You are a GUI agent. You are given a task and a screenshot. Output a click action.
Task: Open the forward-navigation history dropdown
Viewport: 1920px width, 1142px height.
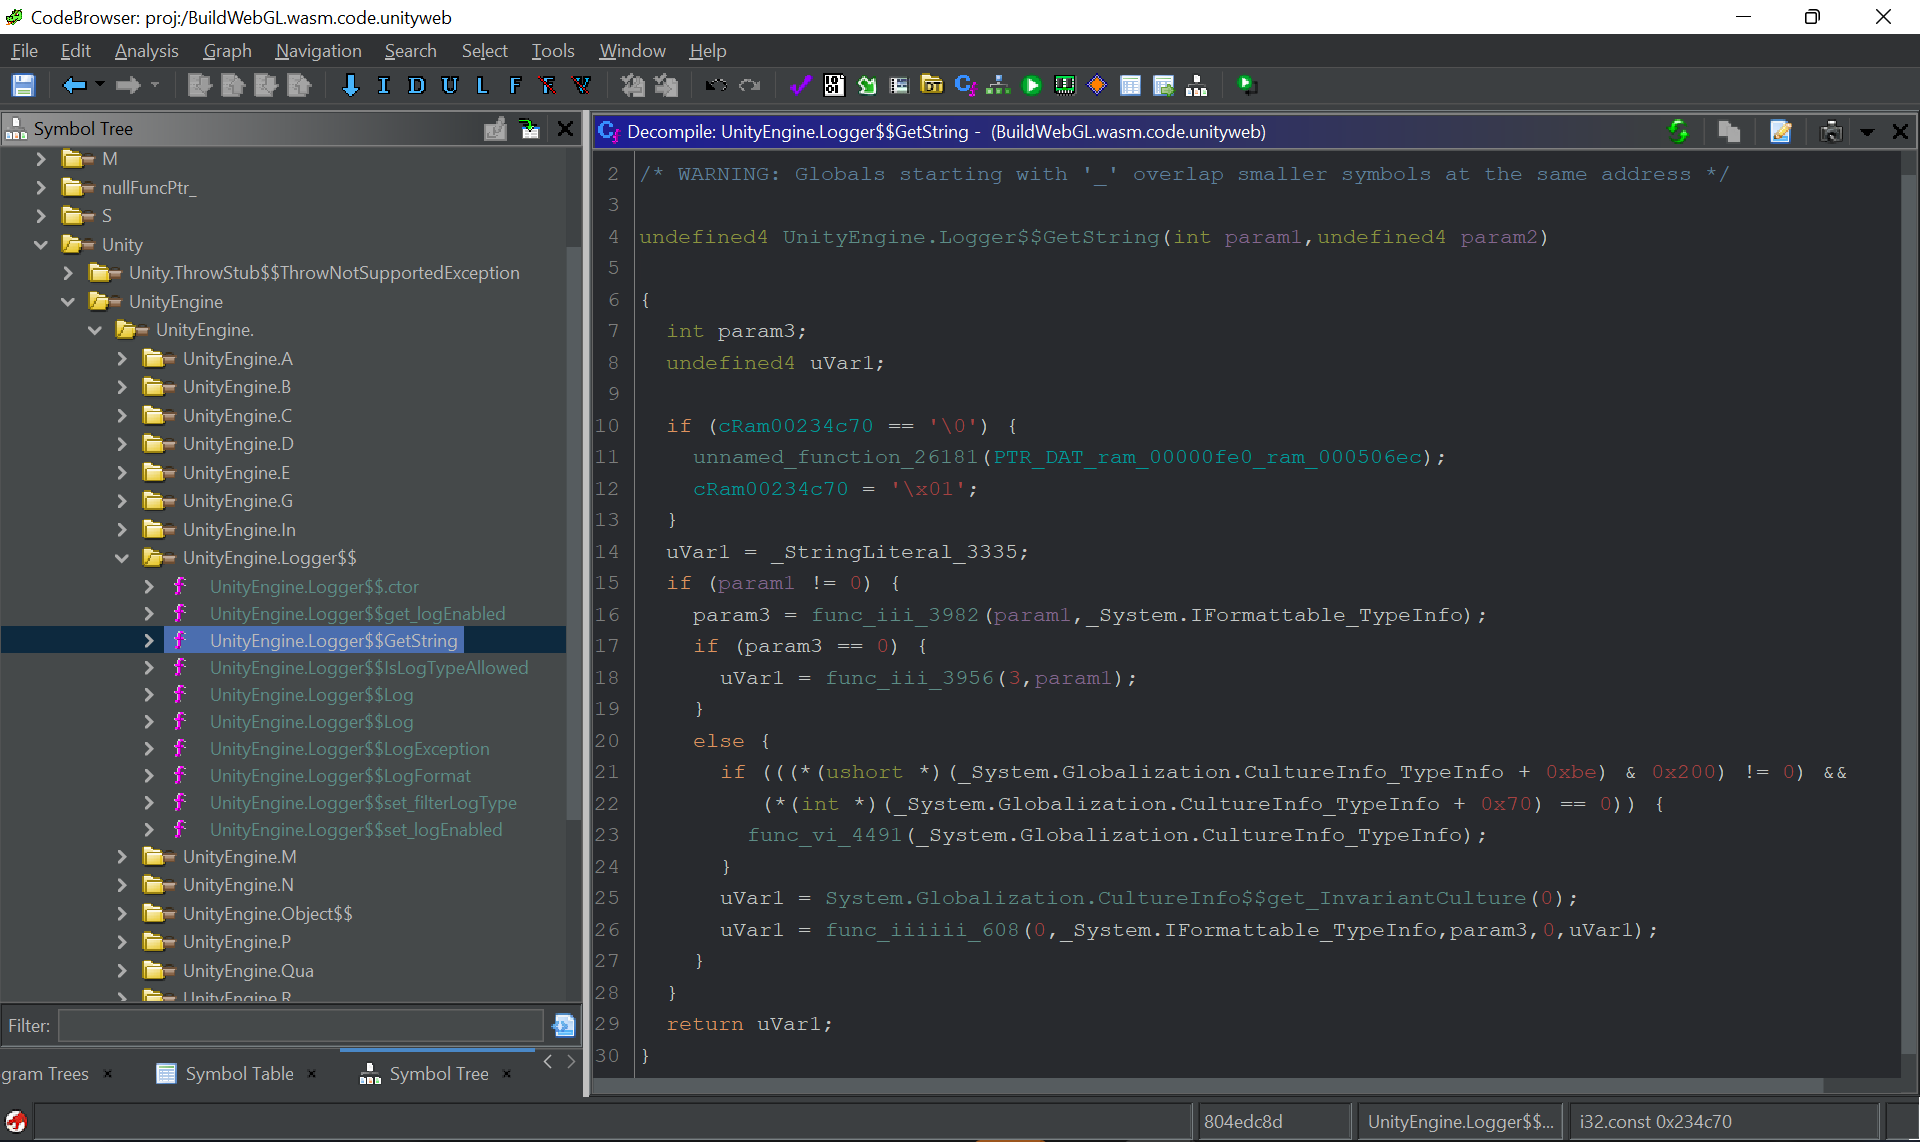[155, 85]
